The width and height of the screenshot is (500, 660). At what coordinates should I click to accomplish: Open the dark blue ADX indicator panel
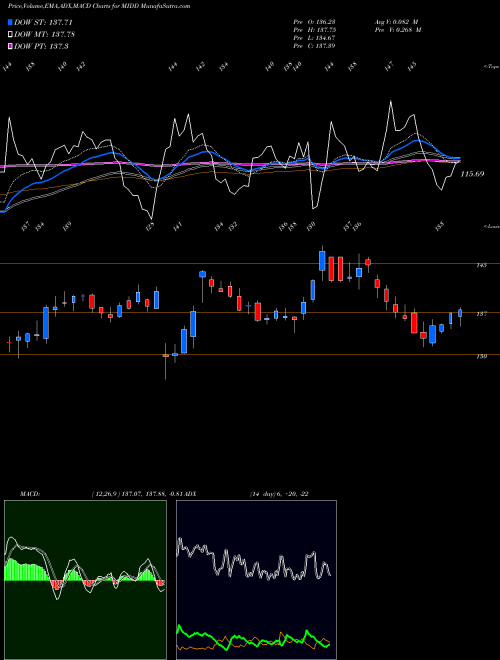pos(256,580)
